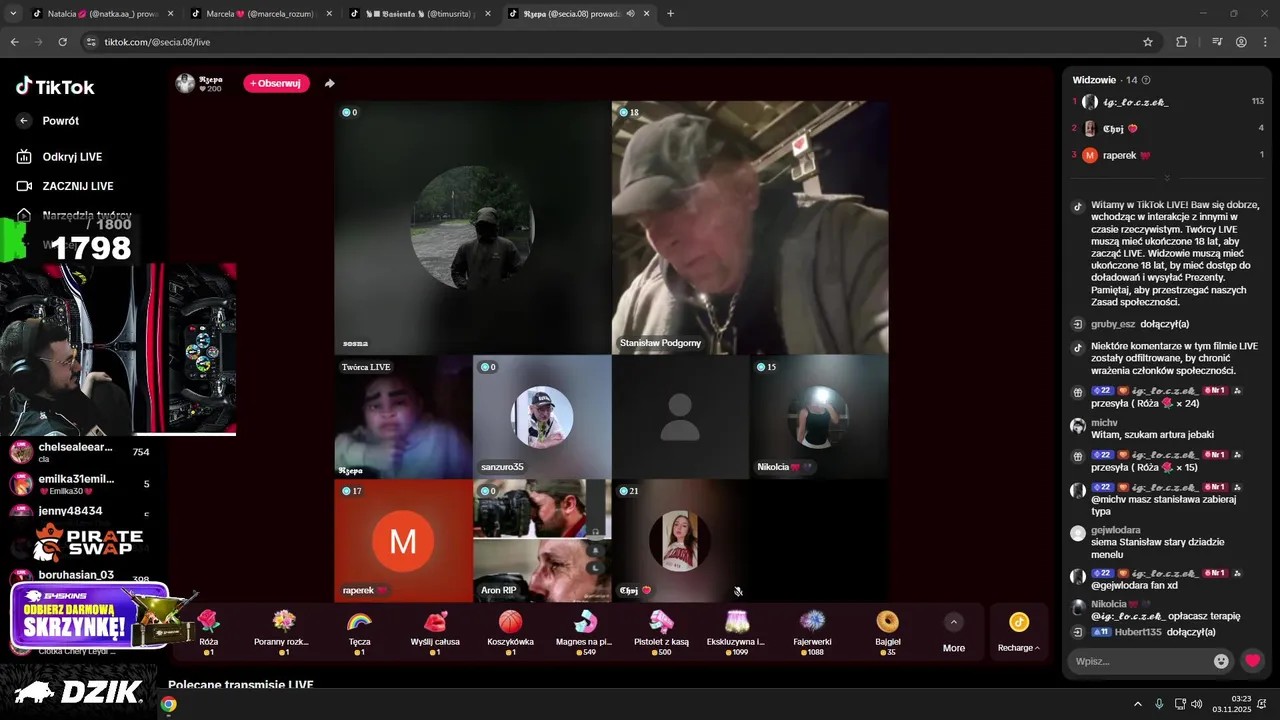Select the Aron RIP guest tile
Viewport: 1280px width, 720px height.
click(x=541, y=541)
